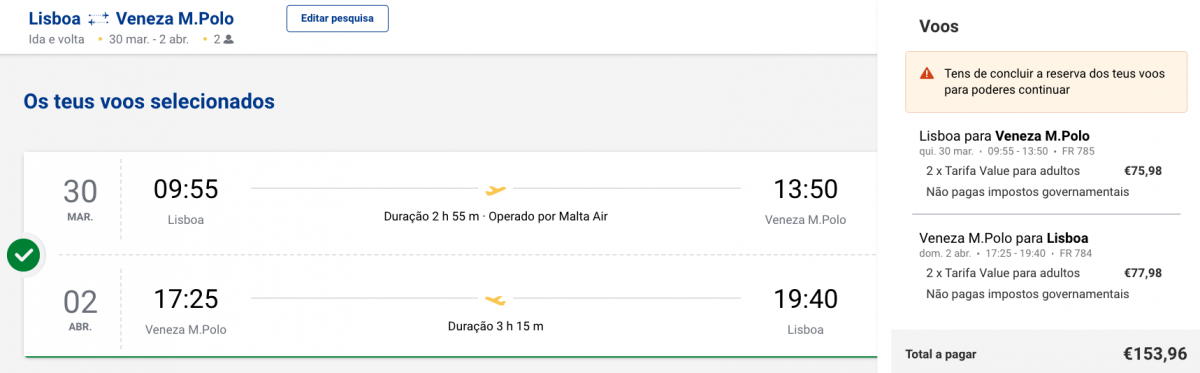Select the 09:55 Lisboa departure time
Screen dimensions: 1200x373
(x=185, y=189)
